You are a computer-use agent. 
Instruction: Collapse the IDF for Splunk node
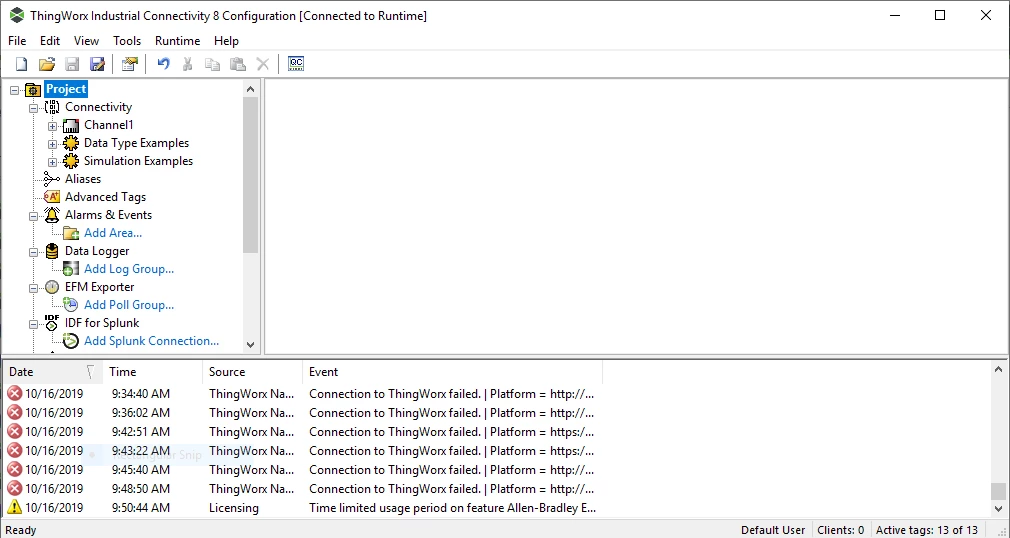coord(33,324)
